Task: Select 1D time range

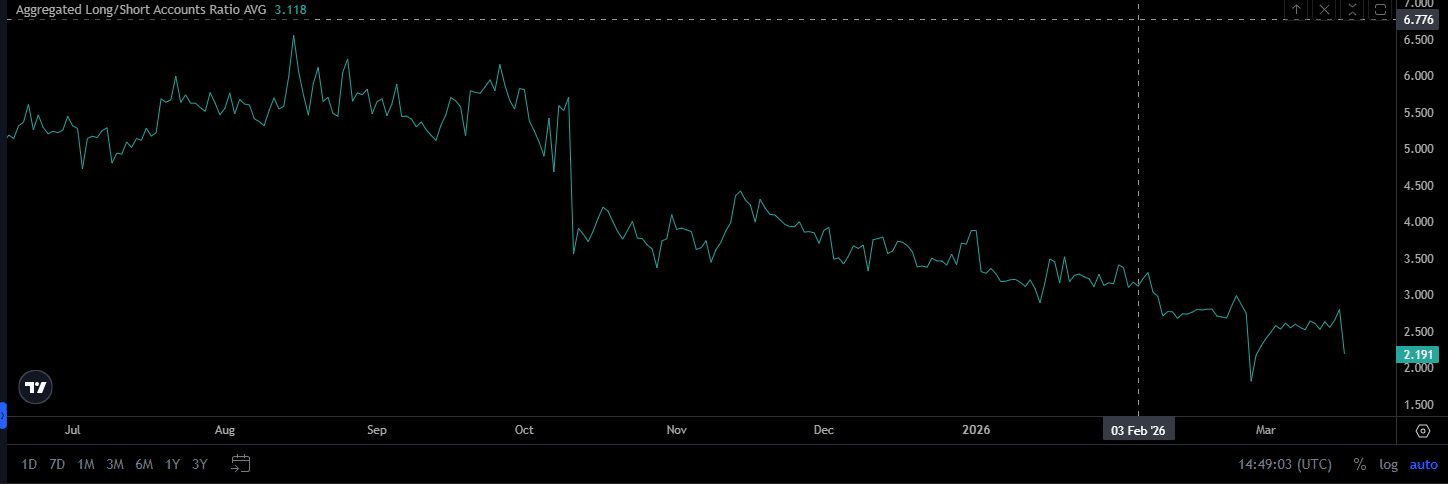Action: 29,464
